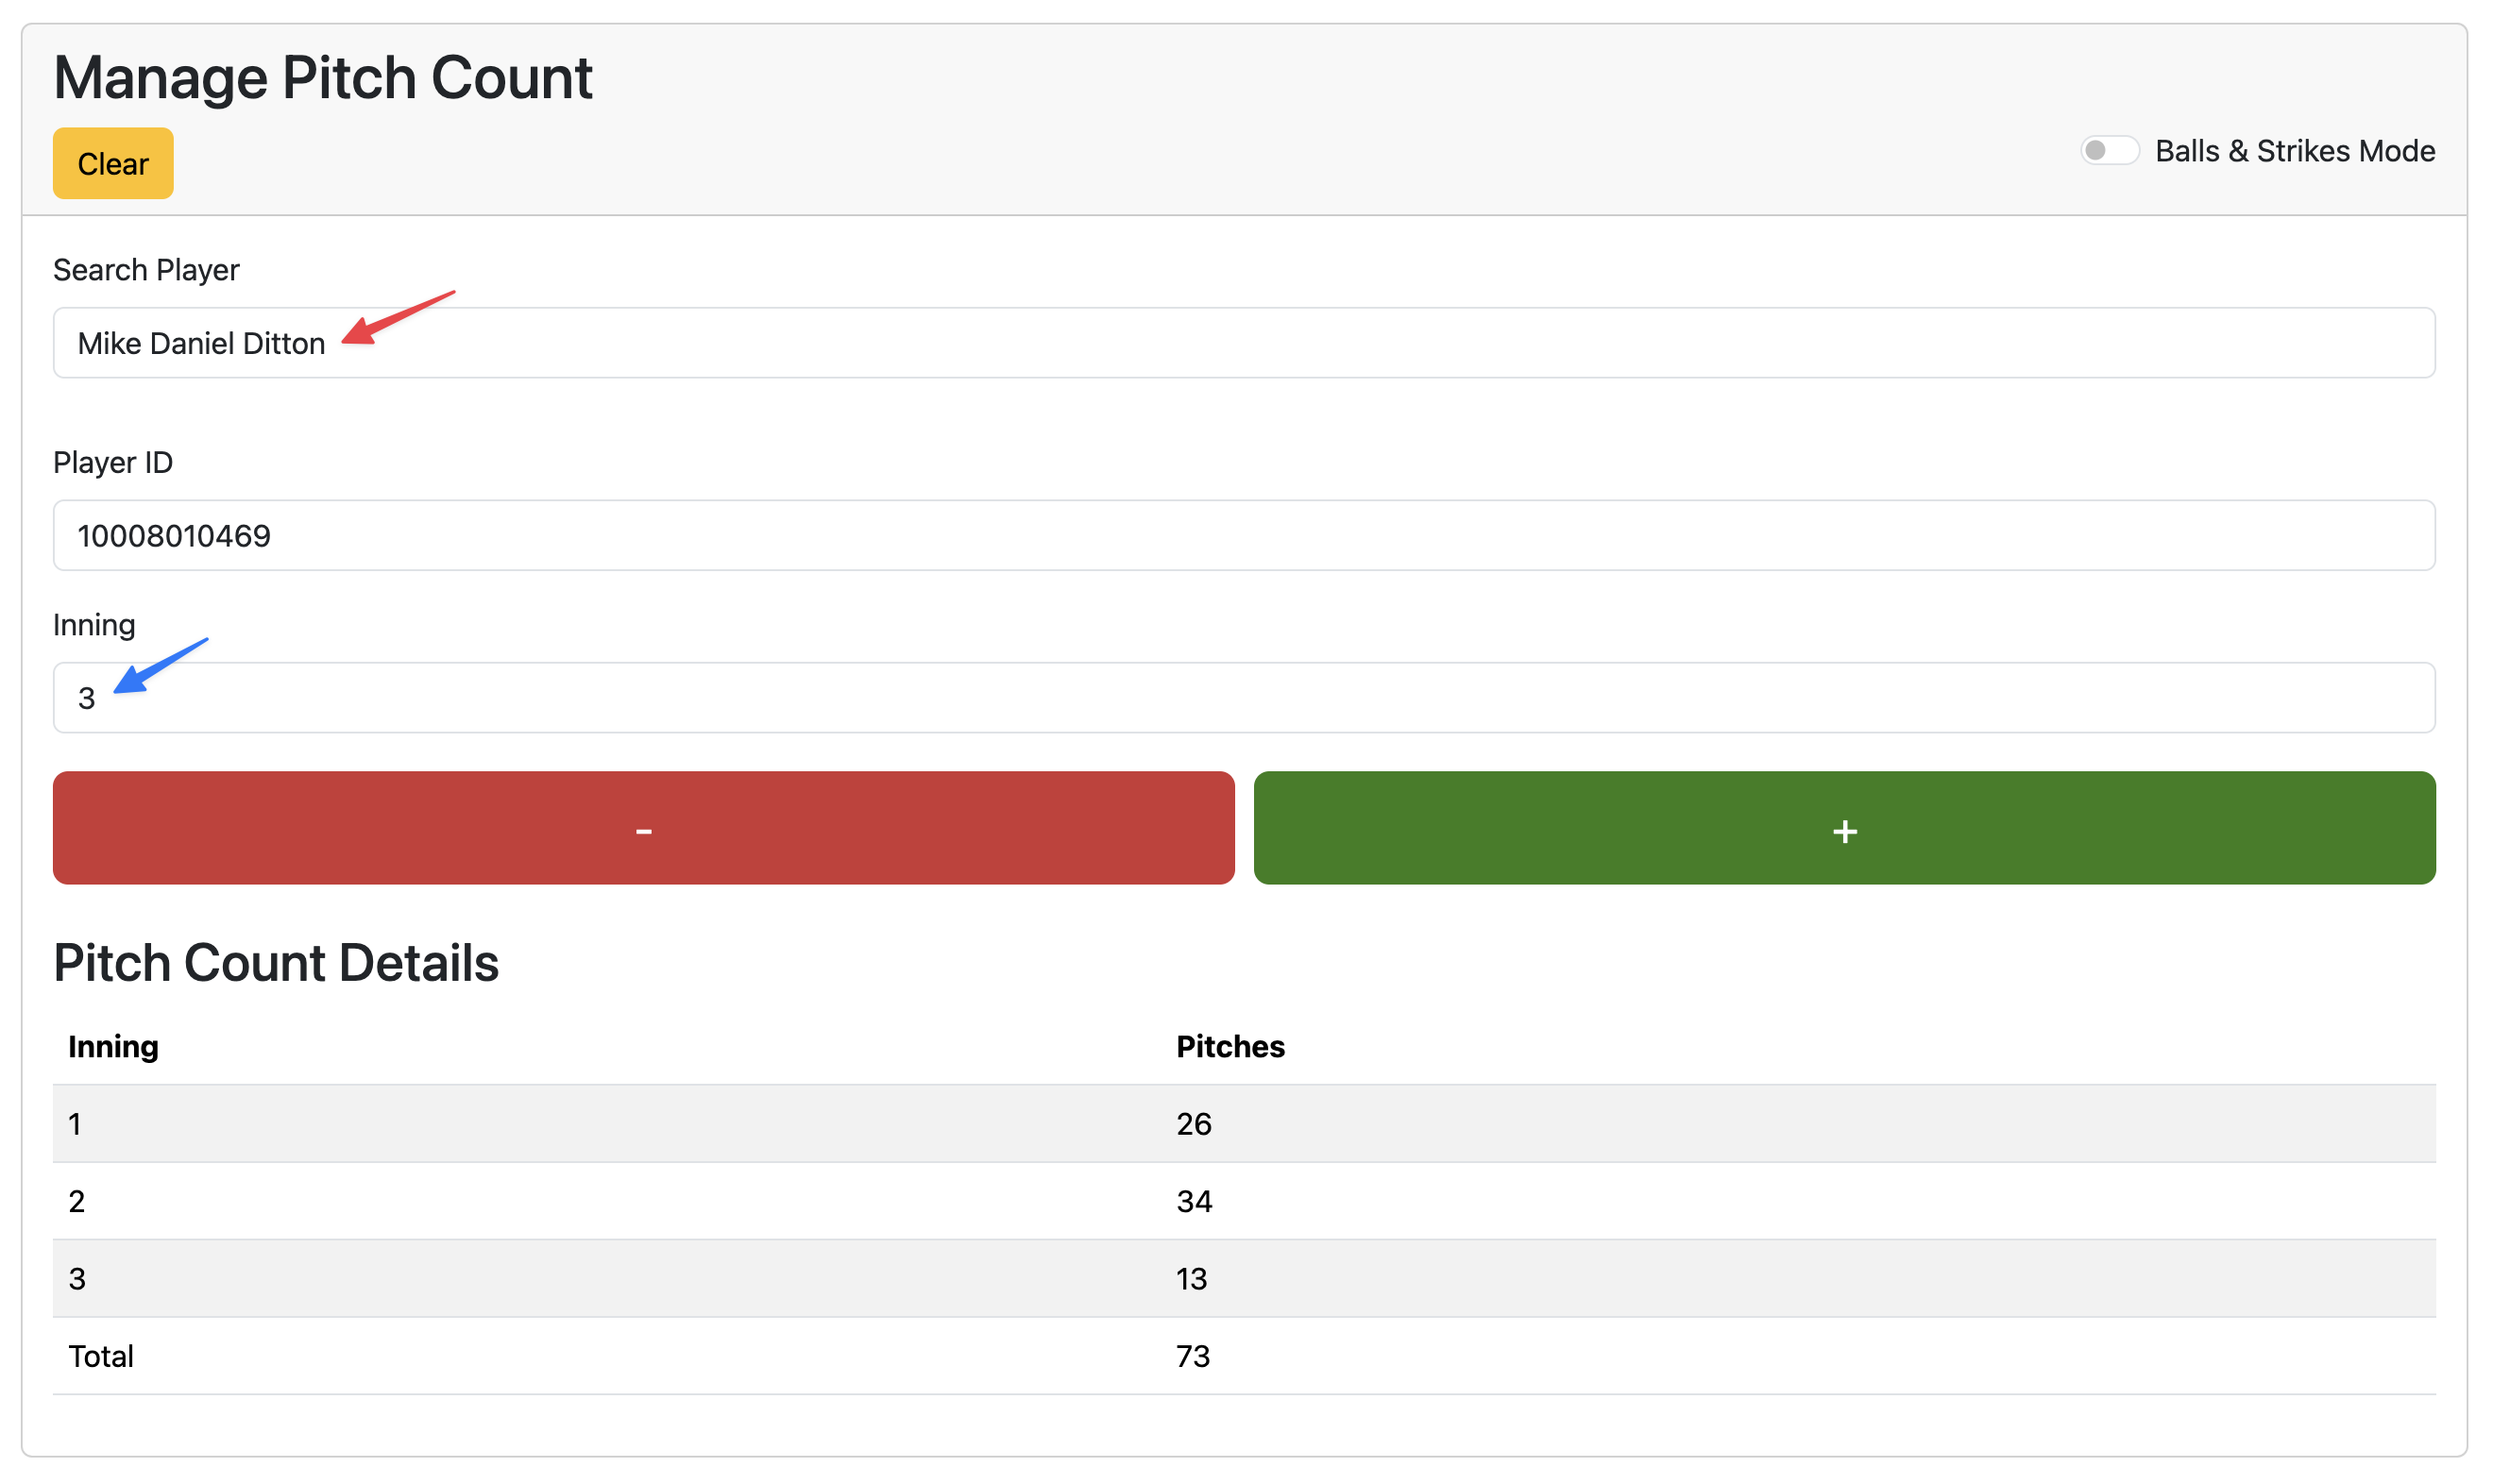Click the Total row label in the table
The width and height of the screenshot is (2493, 1484).
(x=100, y=1356)
